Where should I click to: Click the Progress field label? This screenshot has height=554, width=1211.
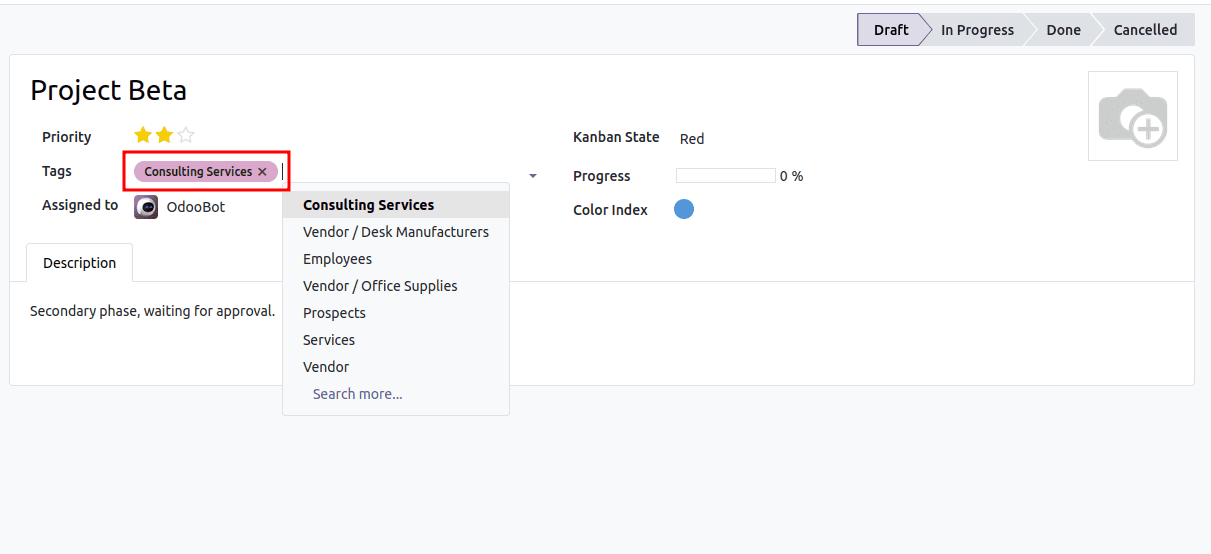(x=601, y=176)
